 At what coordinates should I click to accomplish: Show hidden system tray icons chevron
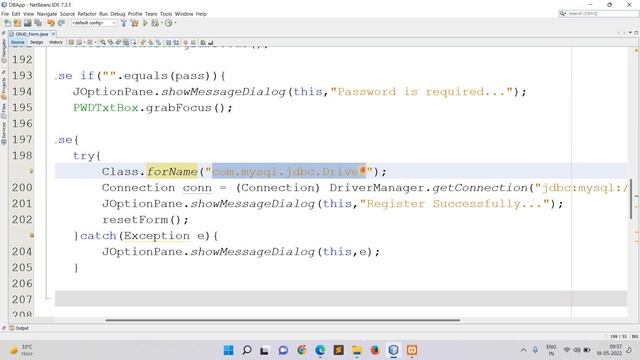pyautogui.click(x=523, y=350)
